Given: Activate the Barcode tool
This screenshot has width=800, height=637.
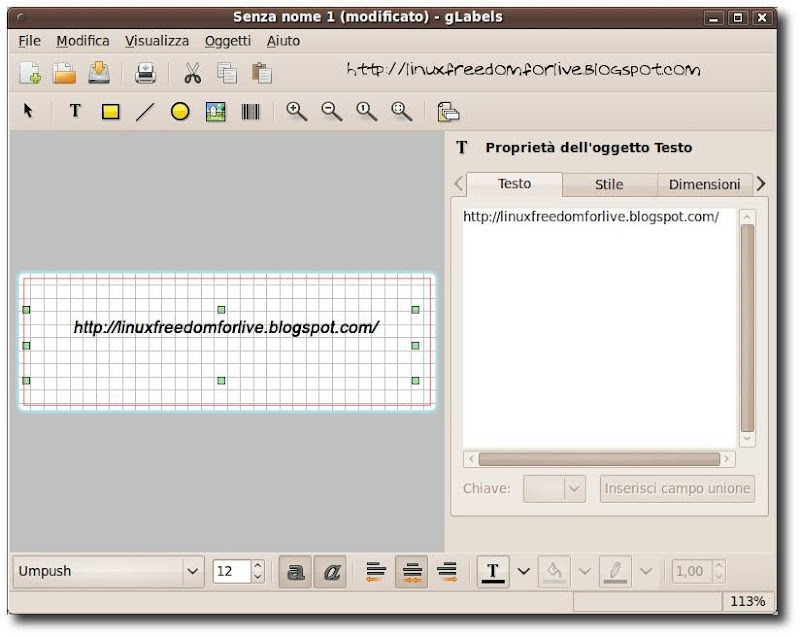Looking at the screenshot, I should click(x=250, y=112).
